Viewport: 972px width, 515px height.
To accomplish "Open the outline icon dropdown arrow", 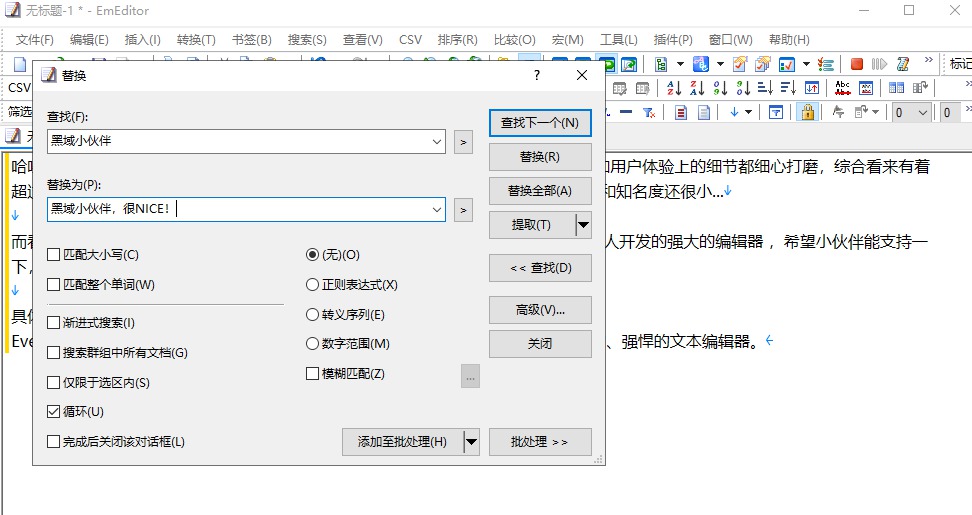I will tap(680, 64).
